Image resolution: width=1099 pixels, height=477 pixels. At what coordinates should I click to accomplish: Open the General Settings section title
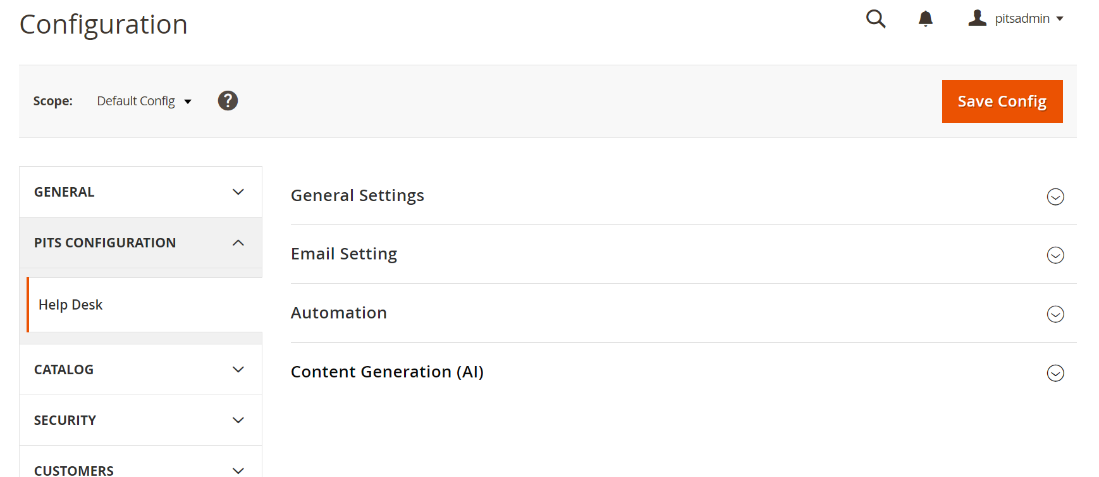point(357,196)
